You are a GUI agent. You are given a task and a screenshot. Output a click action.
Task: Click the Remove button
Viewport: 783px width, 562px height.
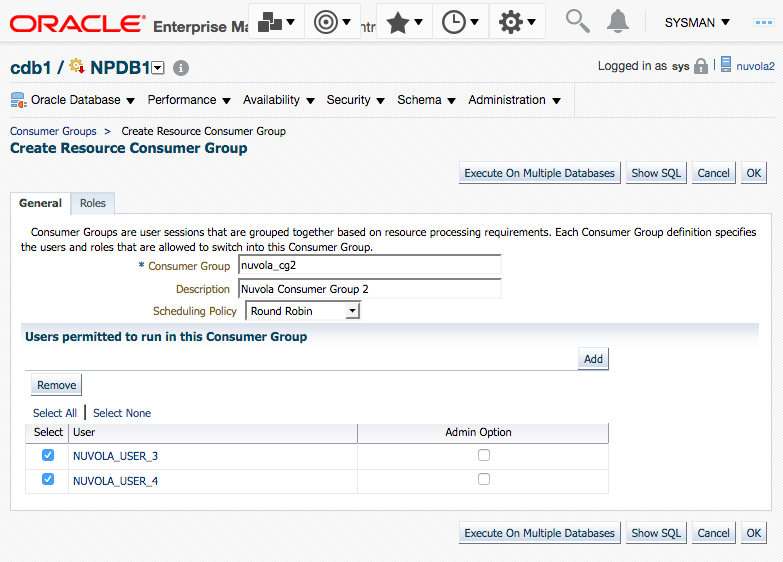pyautogui.click(x=56, y=385)
